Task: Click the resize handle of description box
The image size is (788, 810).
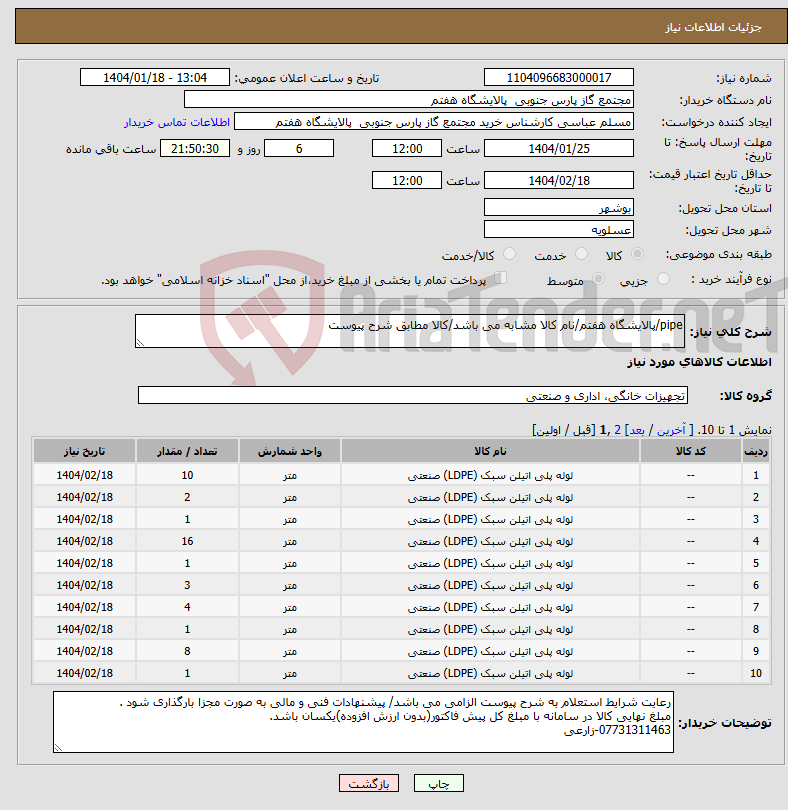Action: coord(140,342)
